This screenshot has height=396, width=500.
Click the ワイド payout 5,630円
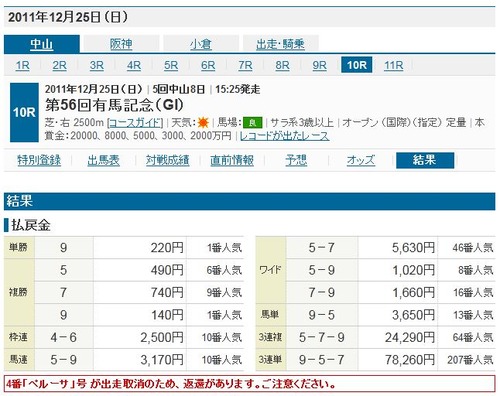point(413,248)
